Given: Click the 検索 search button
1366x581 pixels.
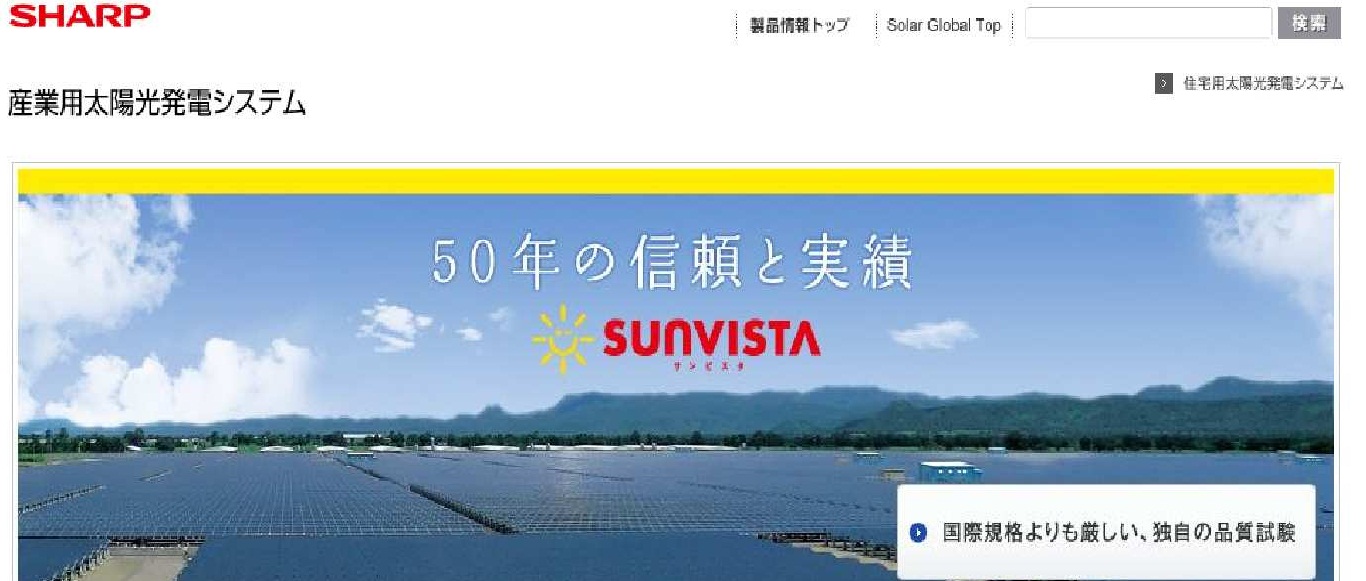Looking at the screenshot, I should pyautogui.click(x=1309, y=24).
